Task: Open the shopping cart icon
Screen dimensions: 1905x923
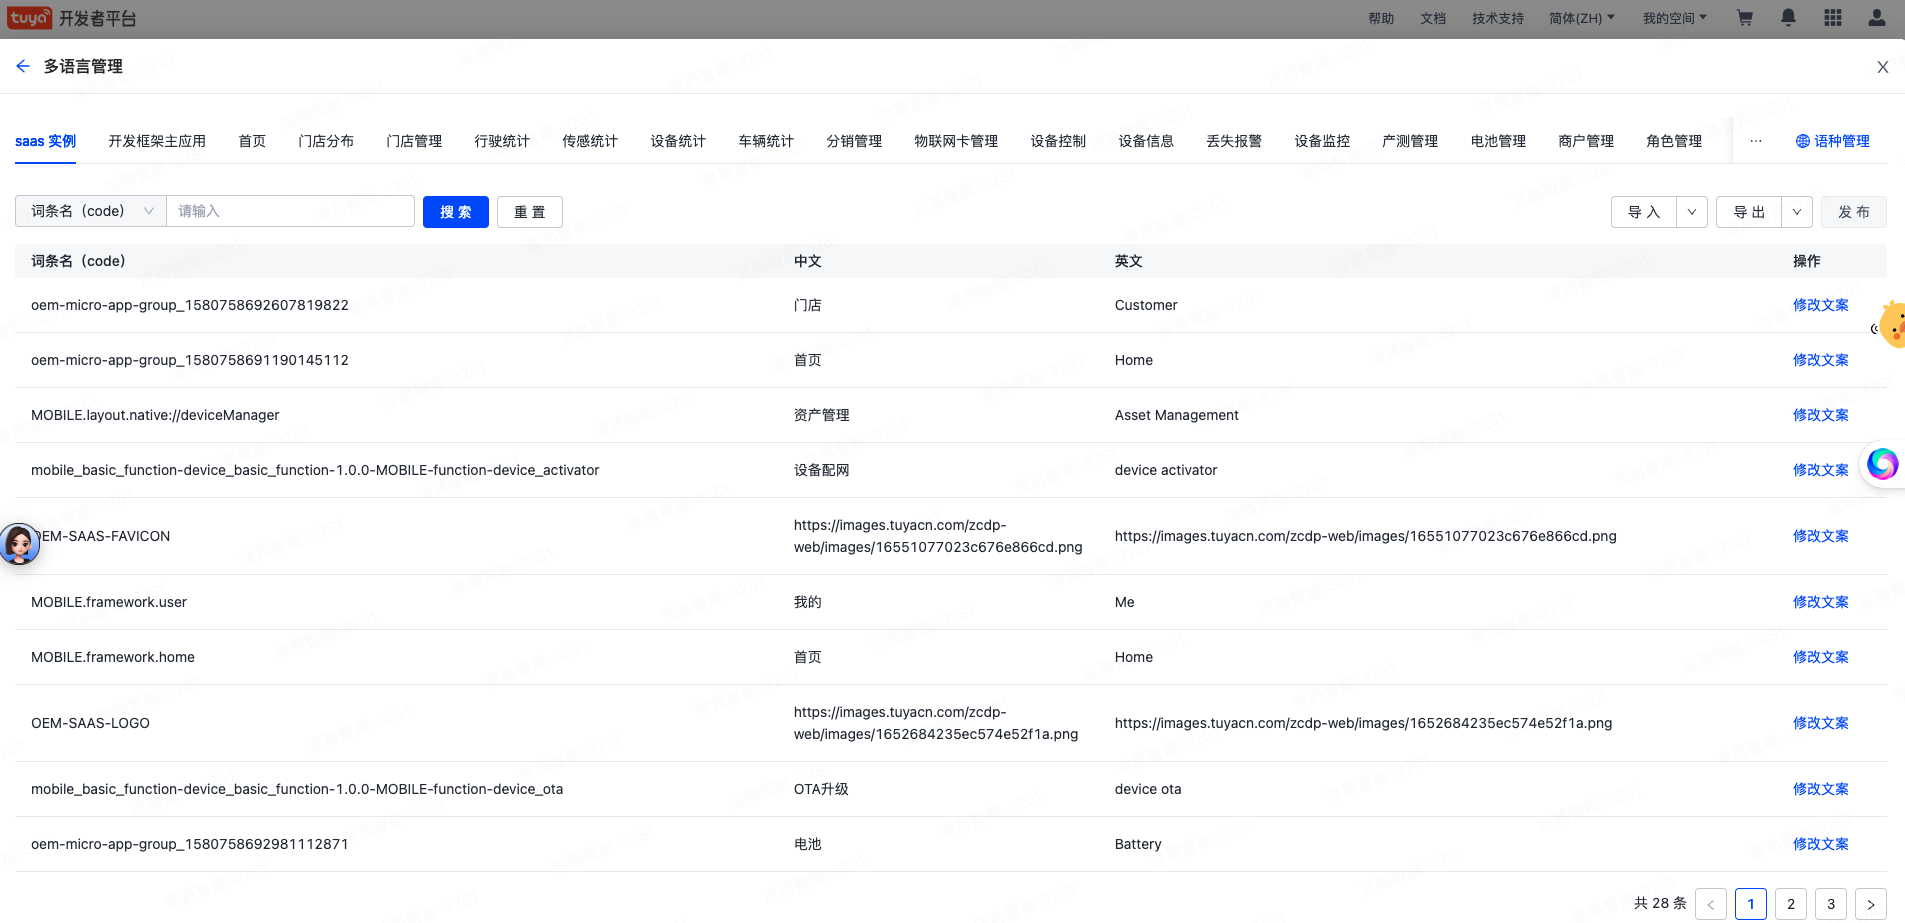Action: [x=1745, y=18]
